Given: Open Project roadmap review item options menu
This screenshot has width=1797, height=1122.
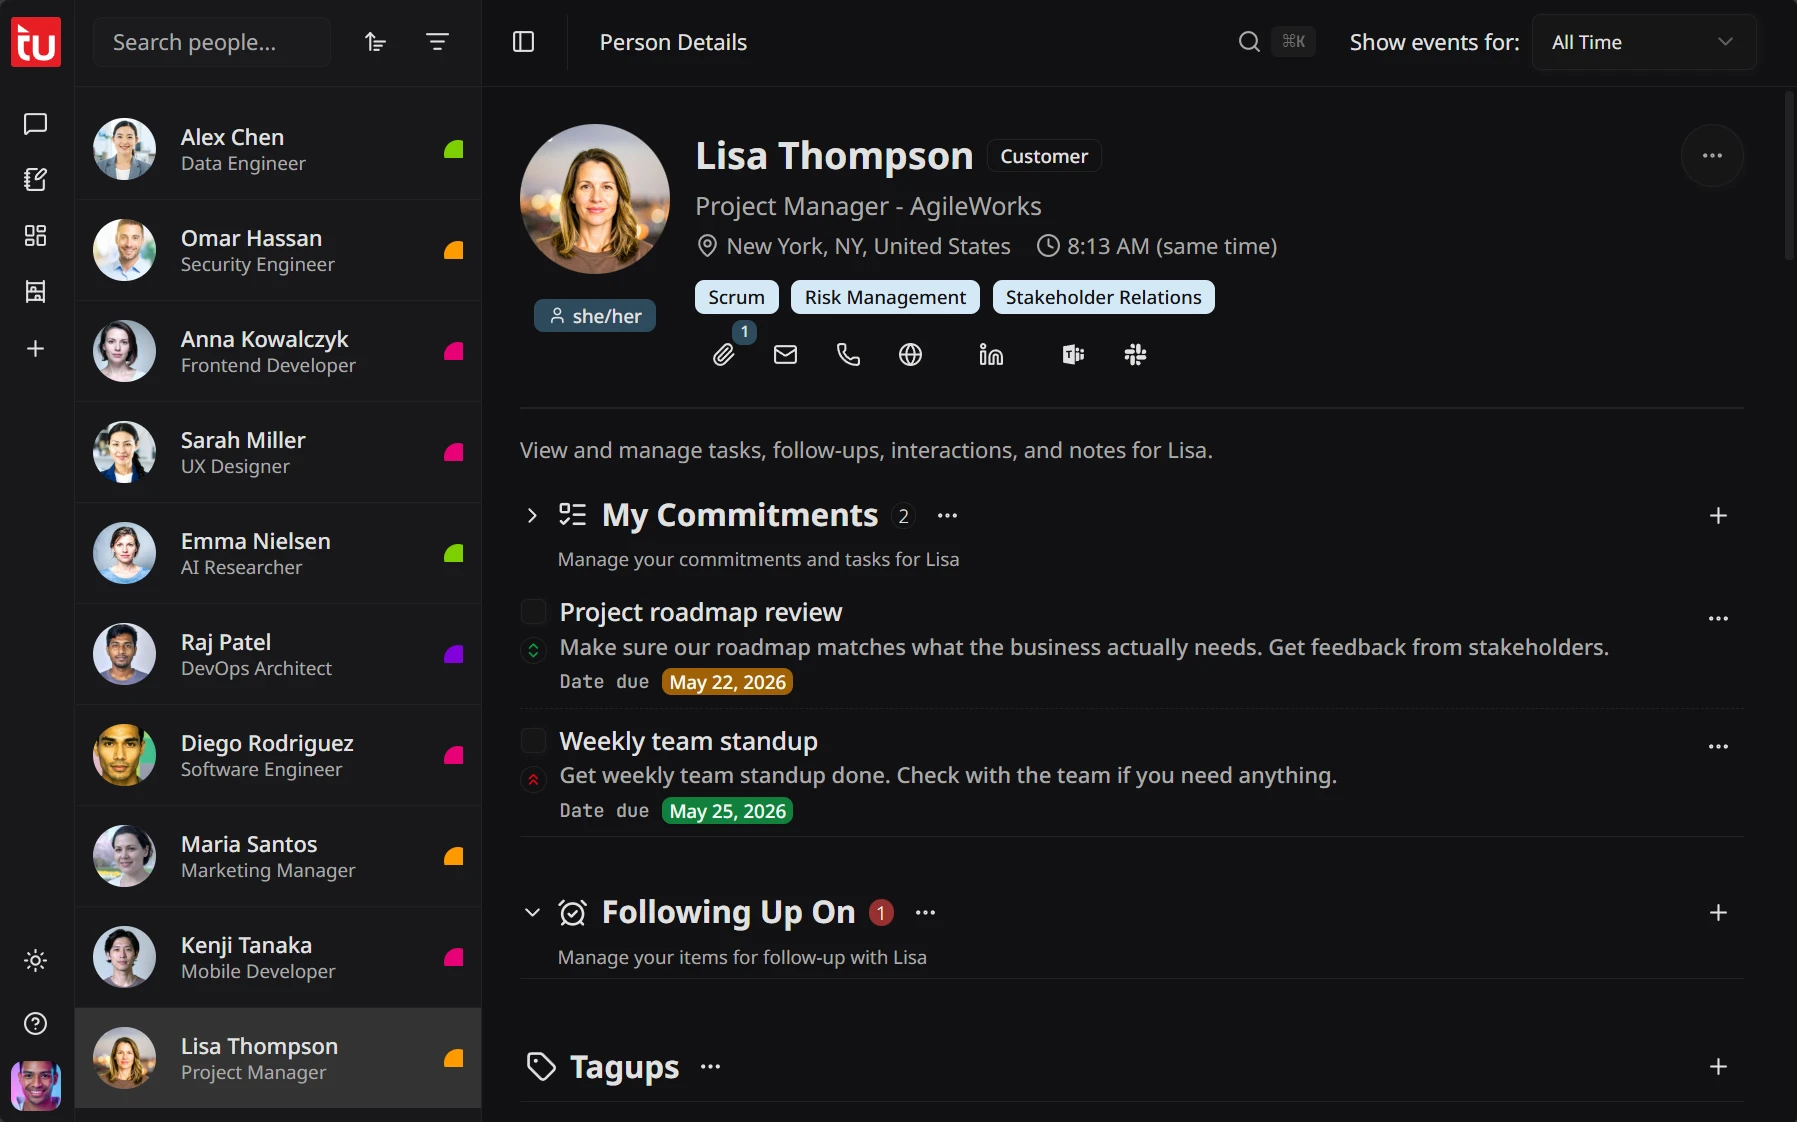Looking at the screenshot, I should click(x=1718, y=618).
